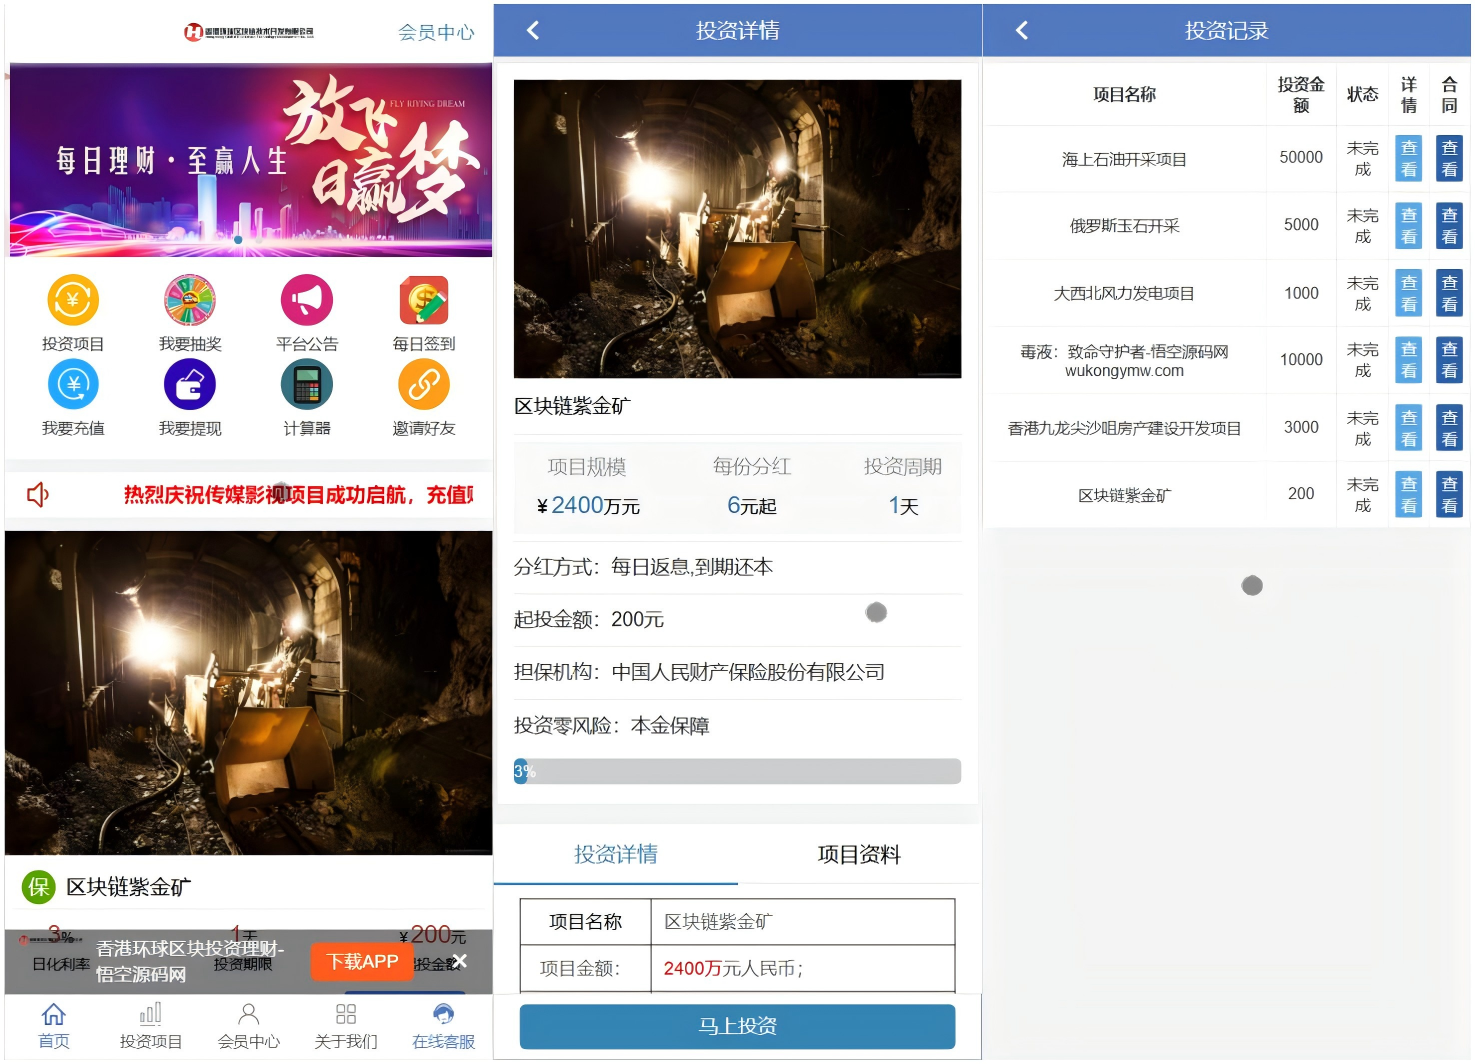
Task: Select the 投资详情 tab
Action: pos(616,855)
